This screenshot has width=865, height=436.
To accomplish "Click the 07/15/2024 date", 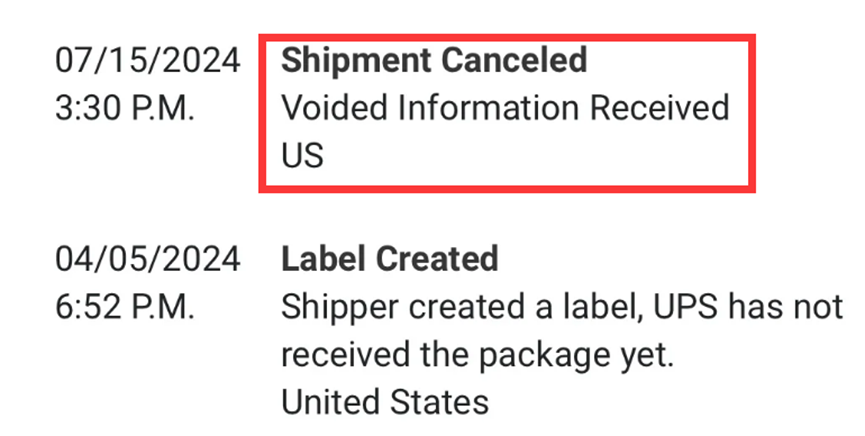I will [x=148, y=60].
